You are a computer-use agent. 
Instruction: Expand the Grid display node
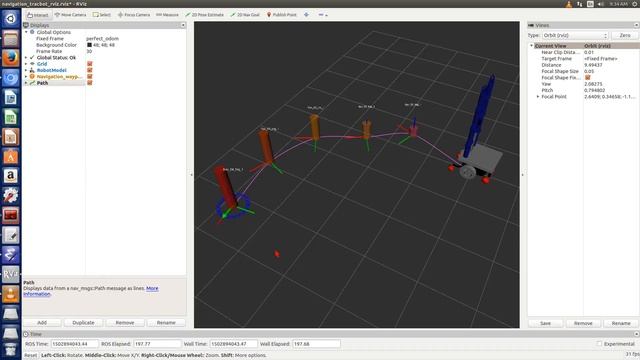[26, 64]
